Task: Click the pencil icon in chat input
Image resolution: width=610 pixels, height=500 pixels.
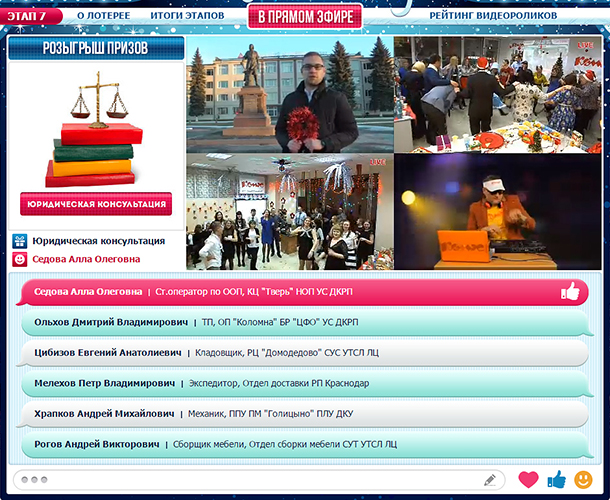Action: [x=490, y=480]
